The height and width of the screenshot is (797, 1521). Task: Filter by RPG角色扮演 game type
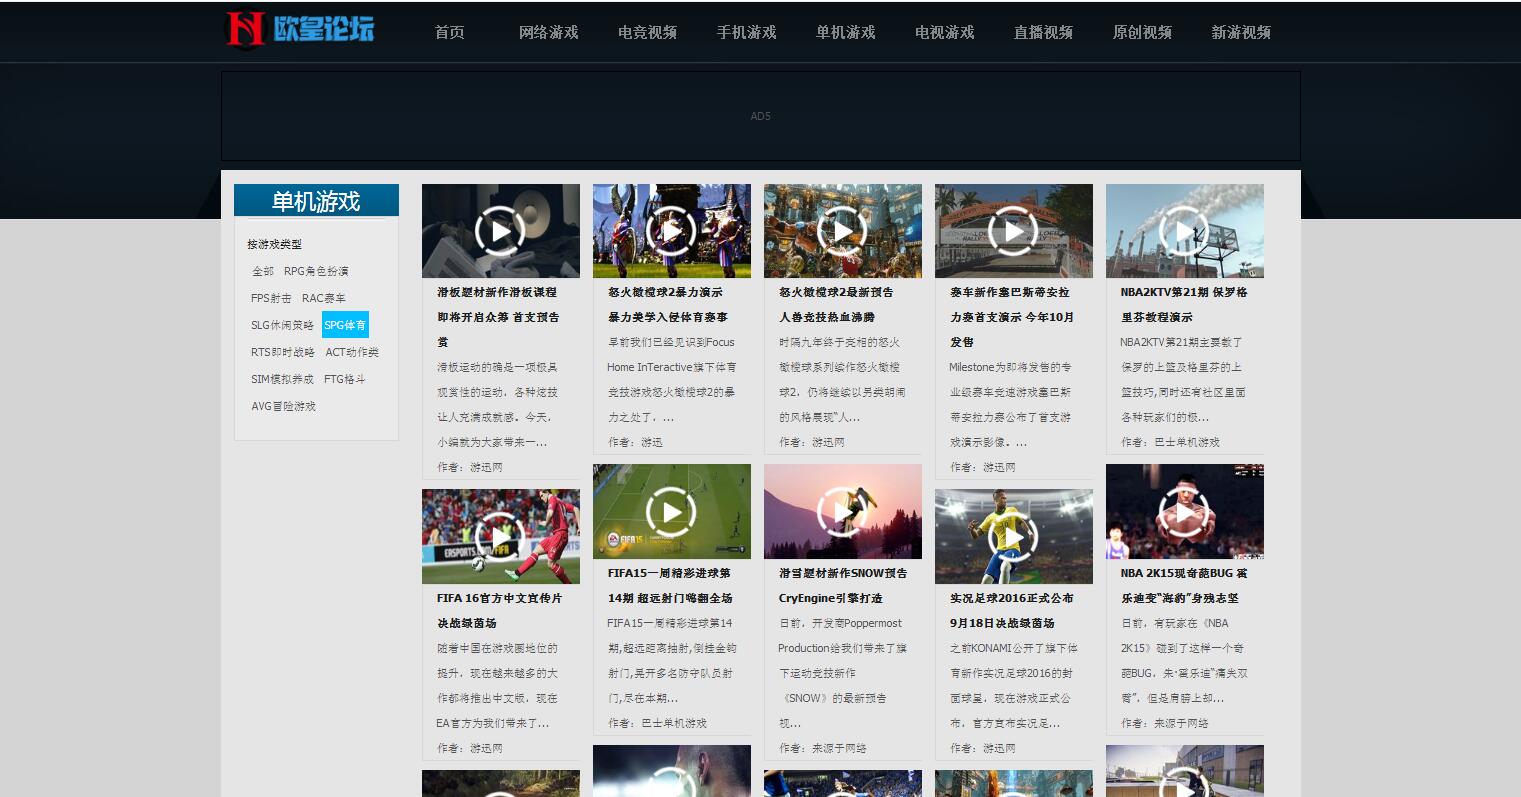[x=316, y=271]
